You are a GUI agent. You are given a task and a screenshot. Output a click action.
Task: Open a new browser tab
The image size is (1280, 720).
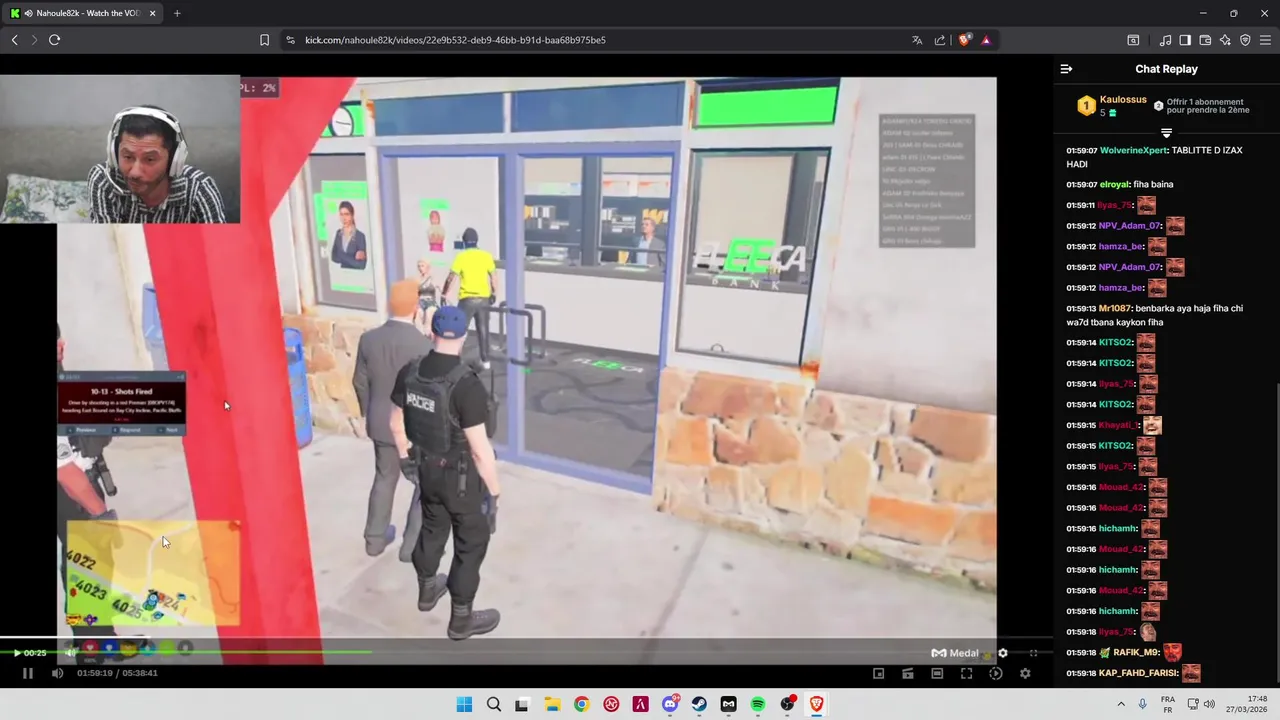(177, 13)
